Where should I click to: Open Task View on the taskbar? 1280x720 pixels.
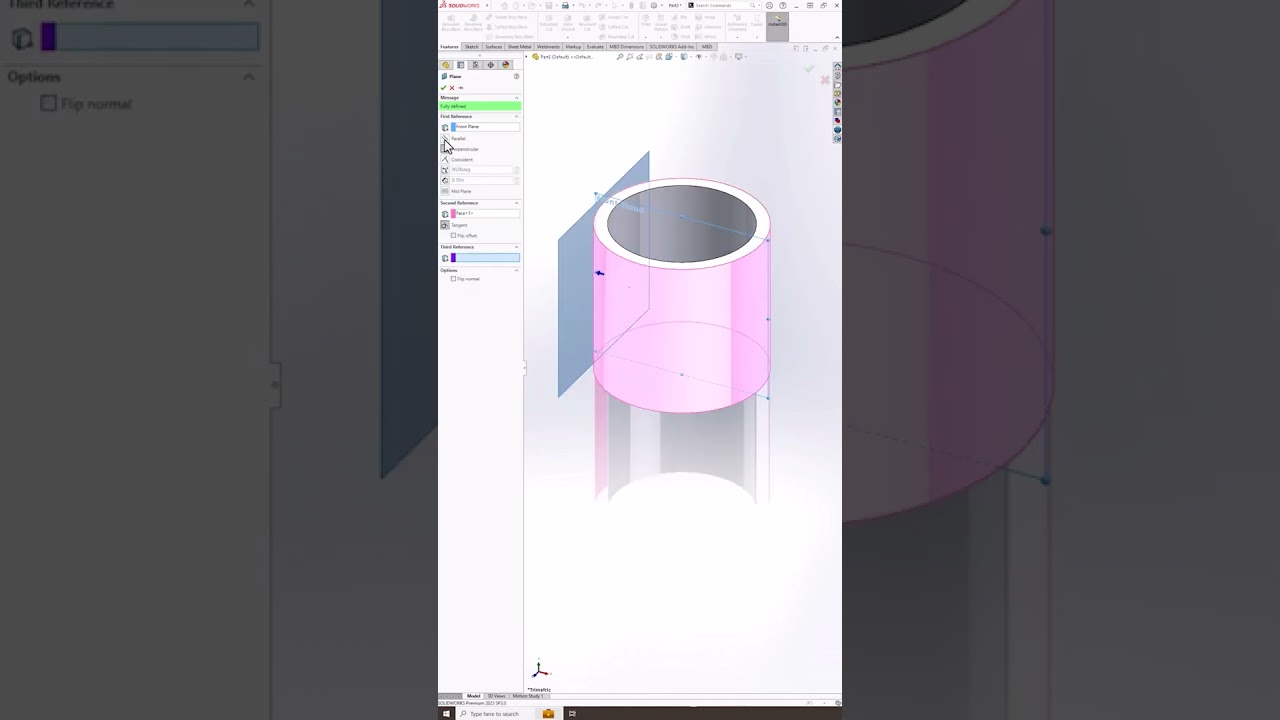572,713
